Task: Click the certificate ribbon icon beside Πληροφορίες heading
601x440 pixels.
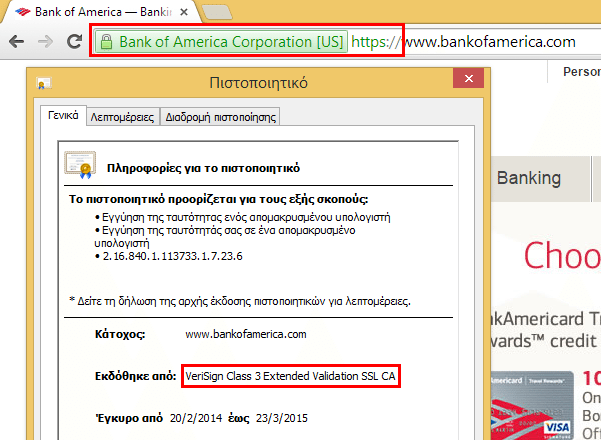Action: (x=80, y=165)
